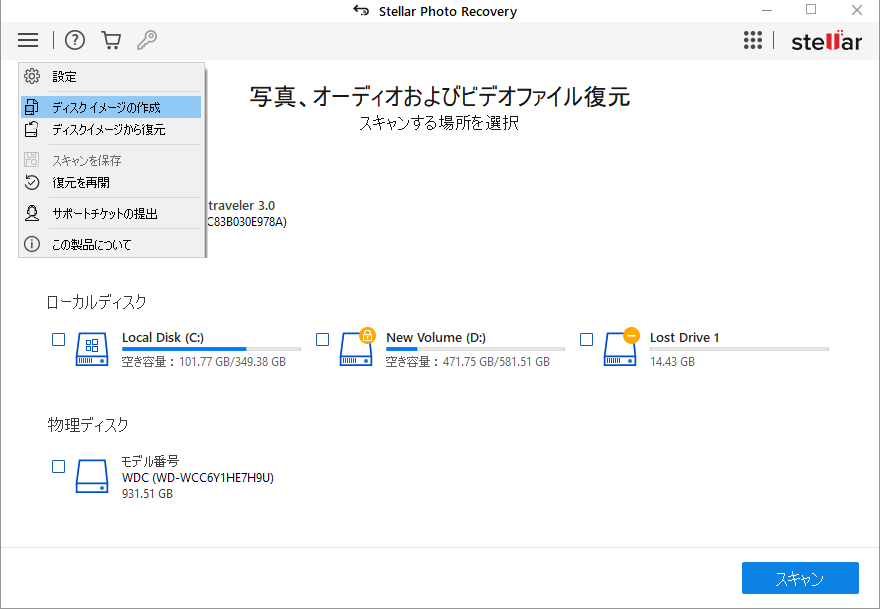Click the key activation icon
The width and height of the screenshot is (880, 609).
[147, 40]
